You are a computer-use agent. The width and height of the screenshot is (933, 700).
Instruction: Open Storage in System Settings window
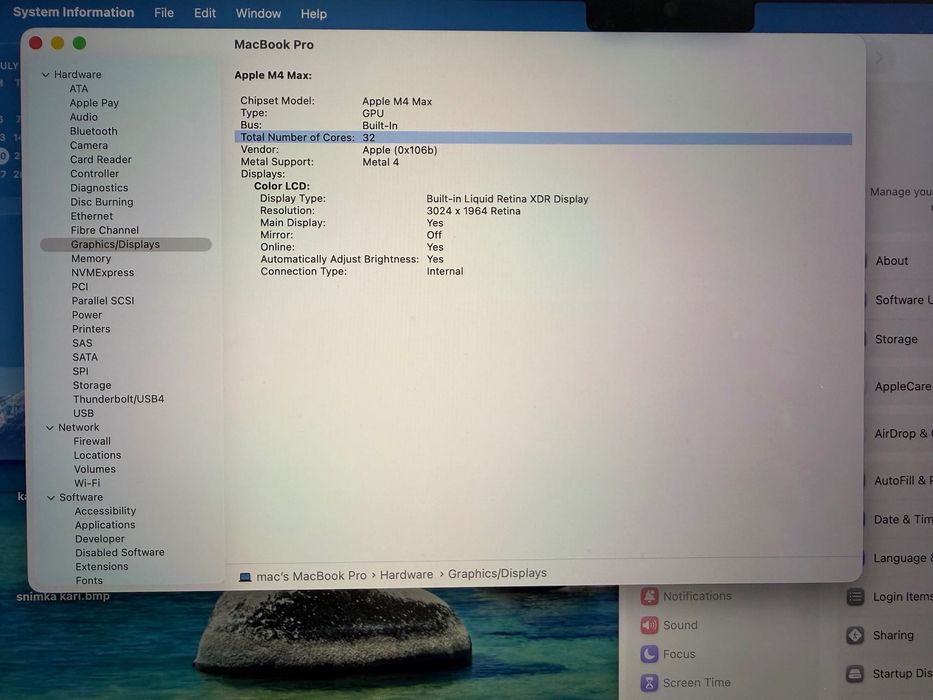click(896, 339)
